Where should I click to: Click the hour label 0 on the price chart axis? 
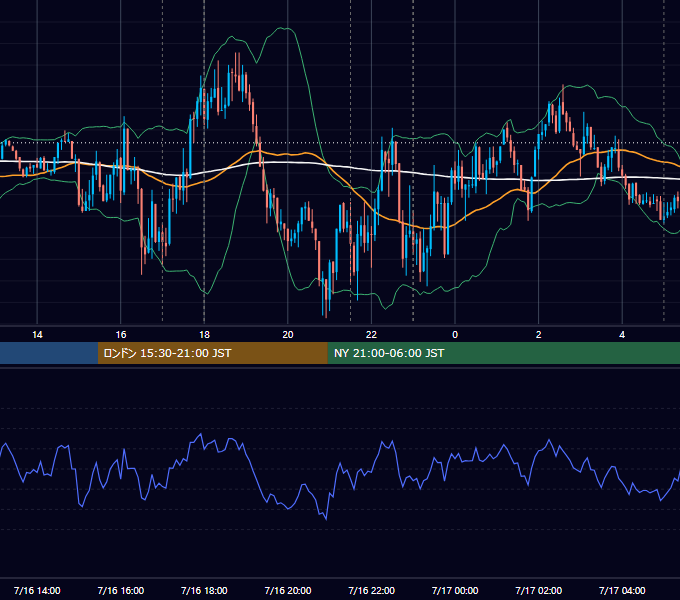pos(455,335)
